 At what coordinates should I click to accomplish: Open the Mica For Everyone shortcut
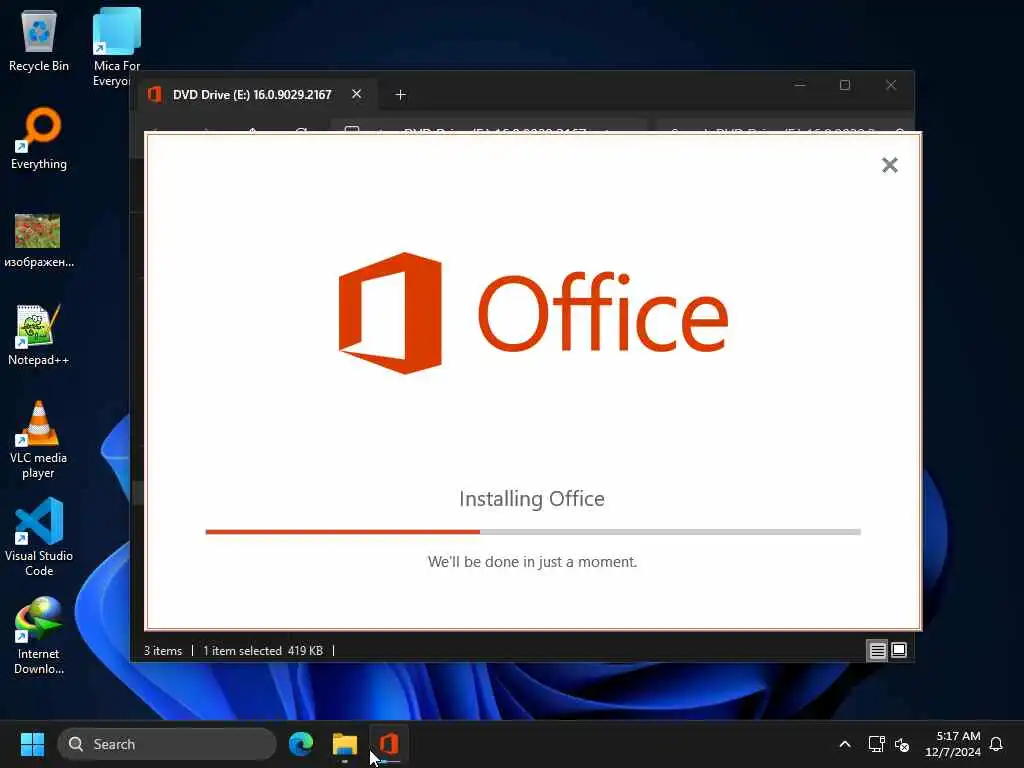tap(116, 47)
